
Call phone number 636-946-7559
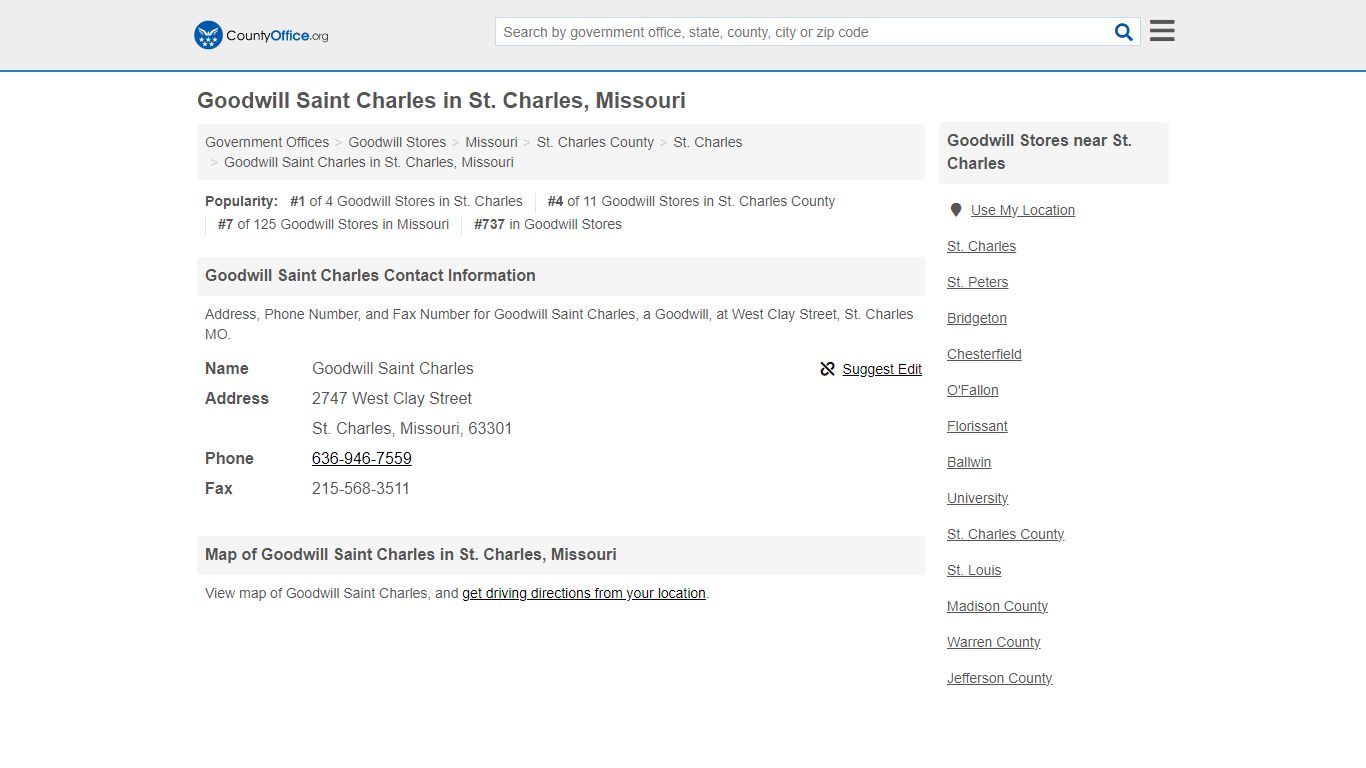coord(362,458)
